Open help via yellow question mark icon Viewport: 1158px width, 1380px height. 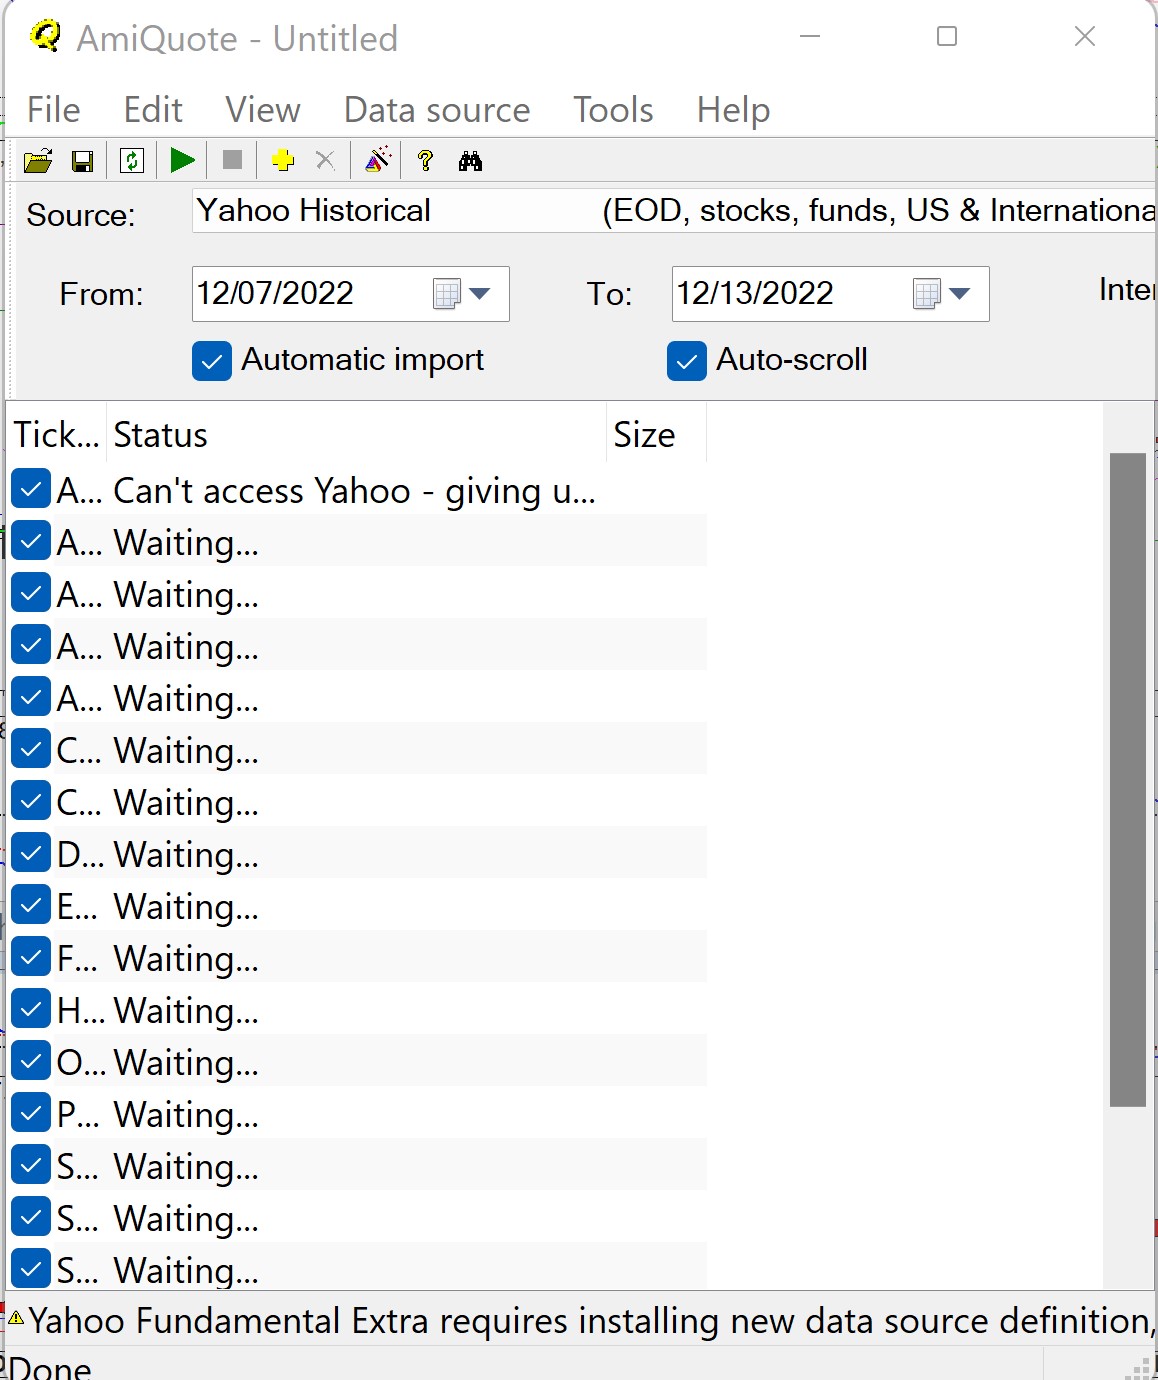[x=426, y=161]
